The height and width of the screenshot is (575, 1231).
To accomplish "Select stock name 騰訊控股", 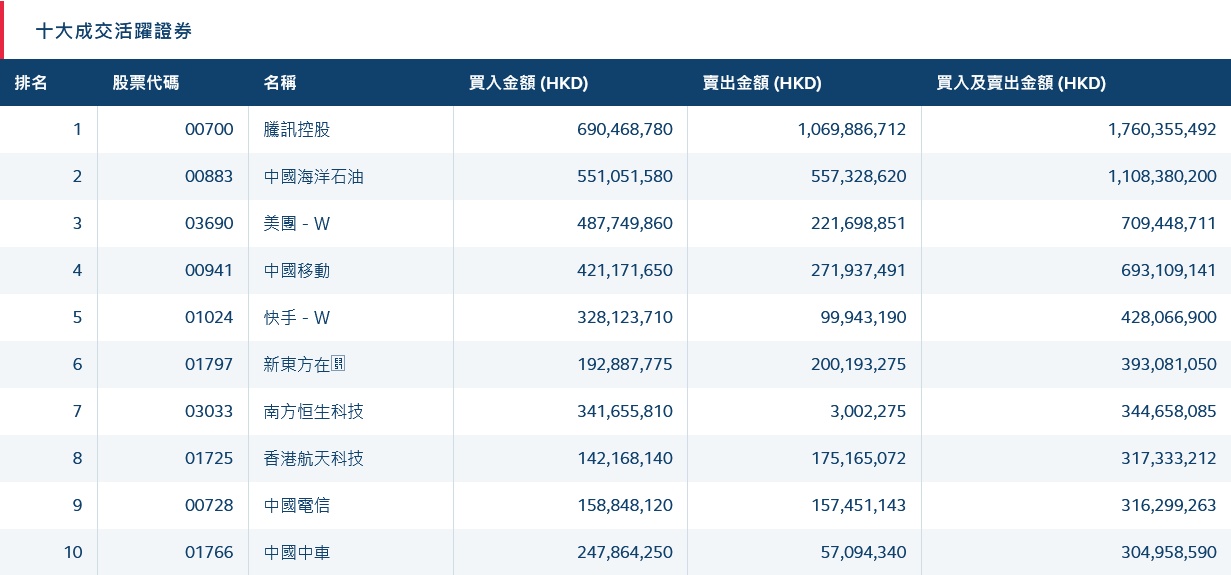I will click(297, 129).
